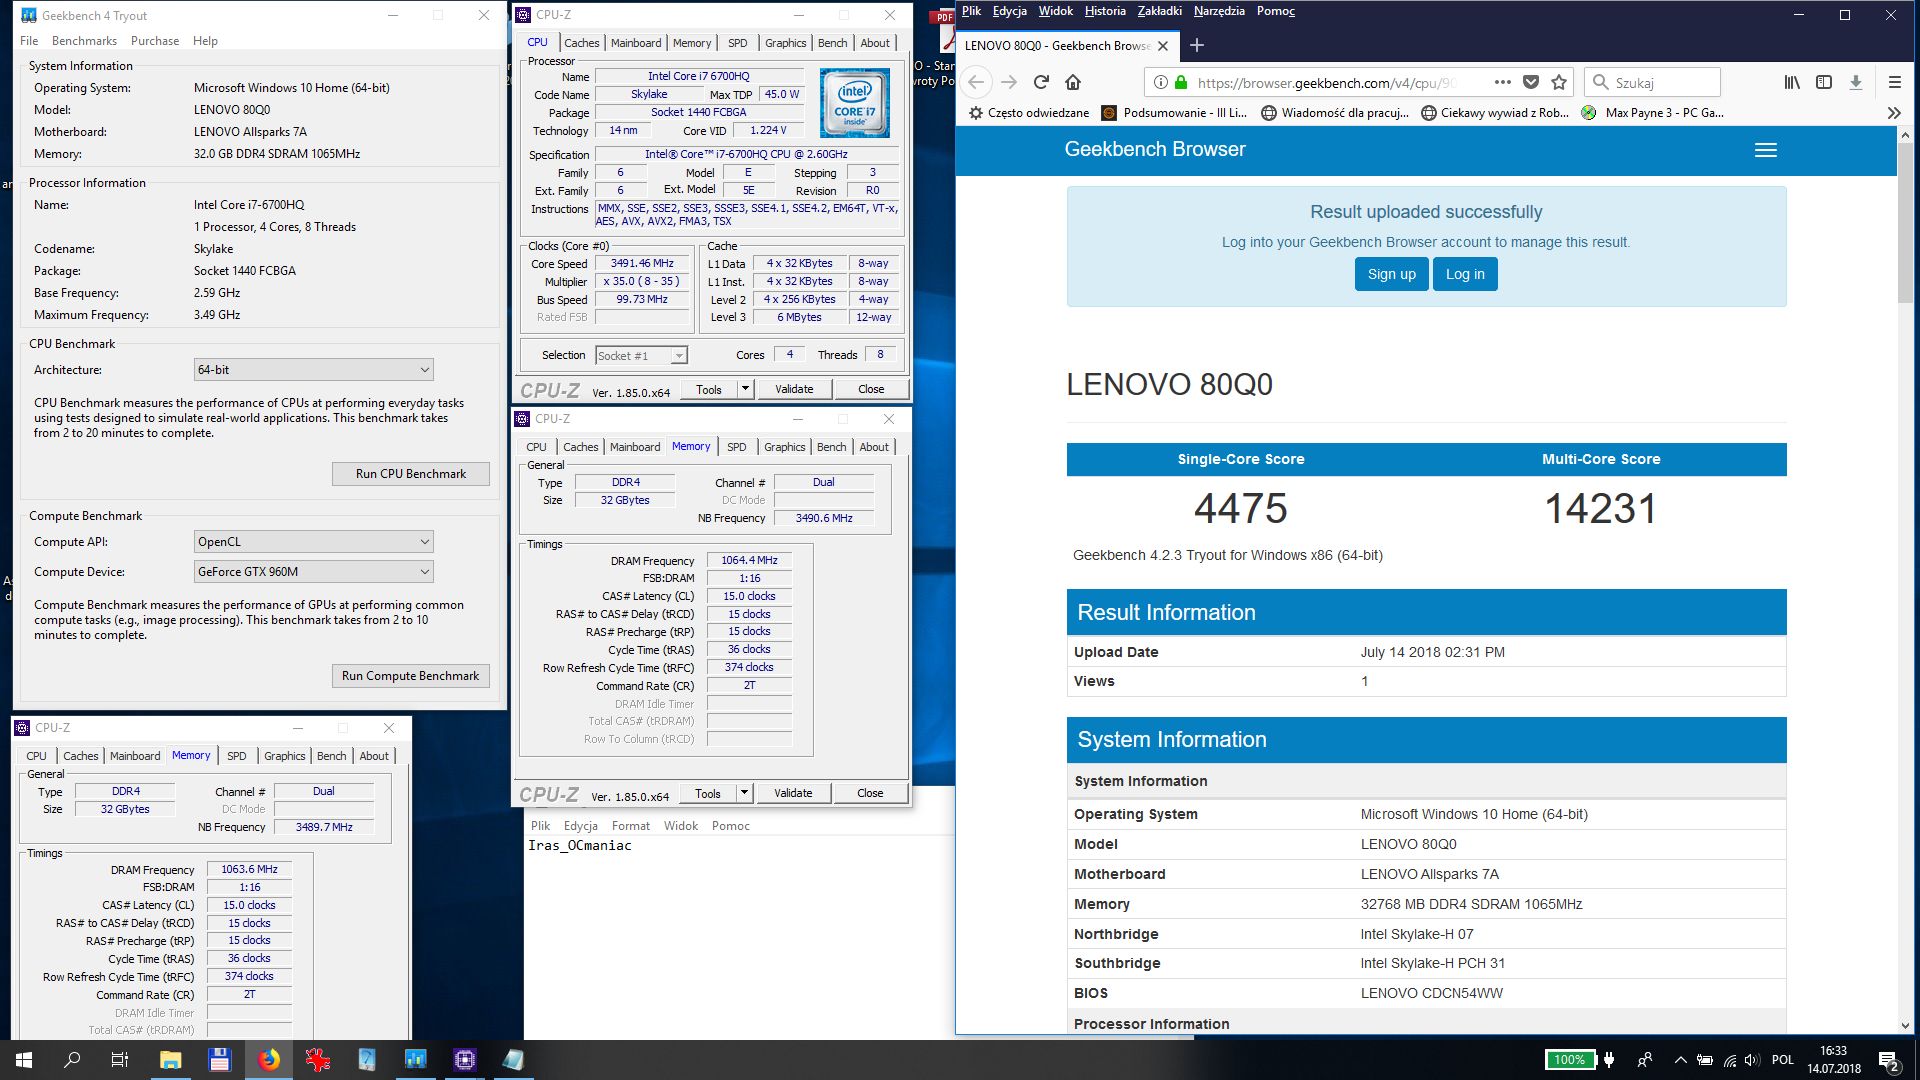
Task: Click Log in on Geekbench Browser
Action: point(1465,274)
